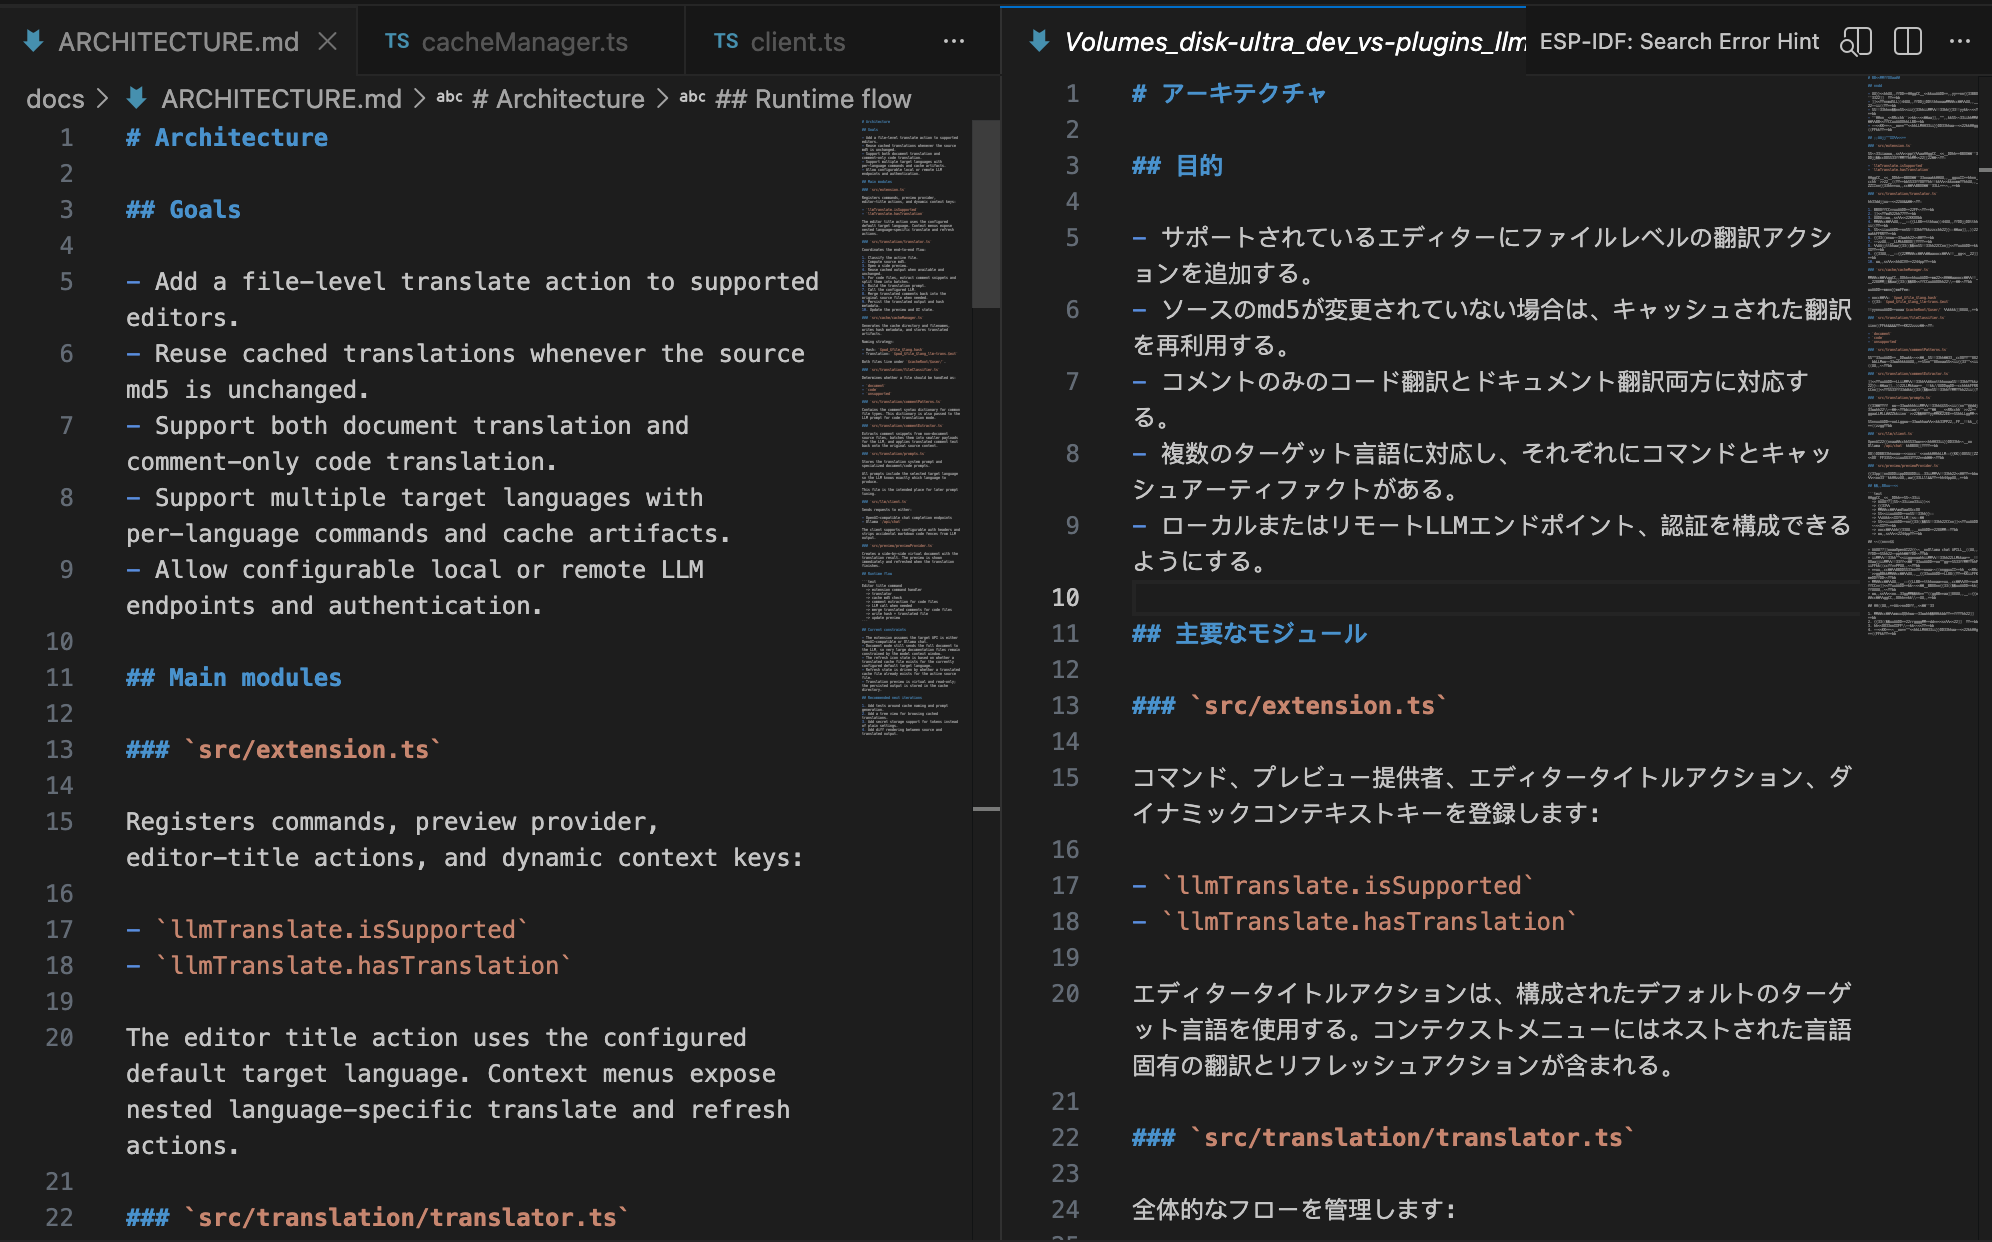Open More Actions via the ellipsis on the right editor group
The image size is (1992, 1242).
pos(1958,41)
